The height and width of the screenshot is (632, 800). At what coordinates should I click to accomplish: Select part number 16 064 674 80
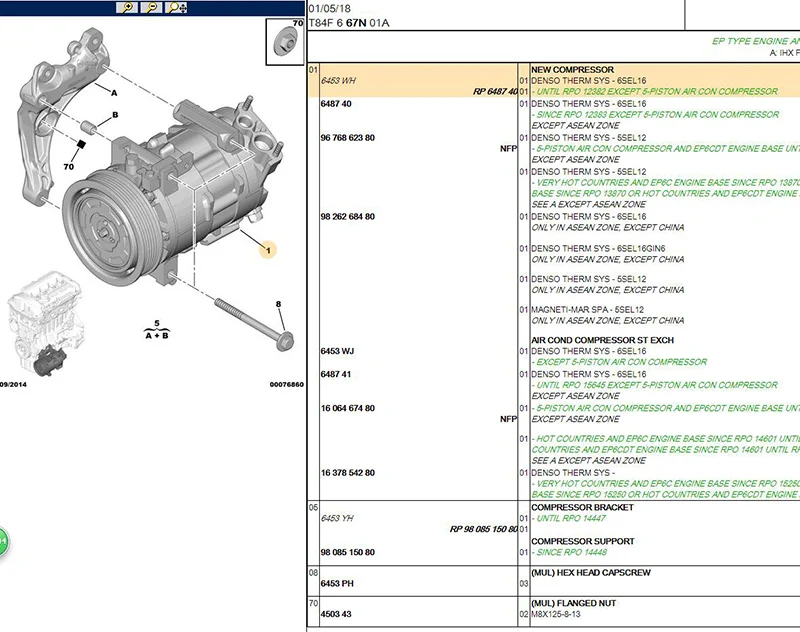347,408
